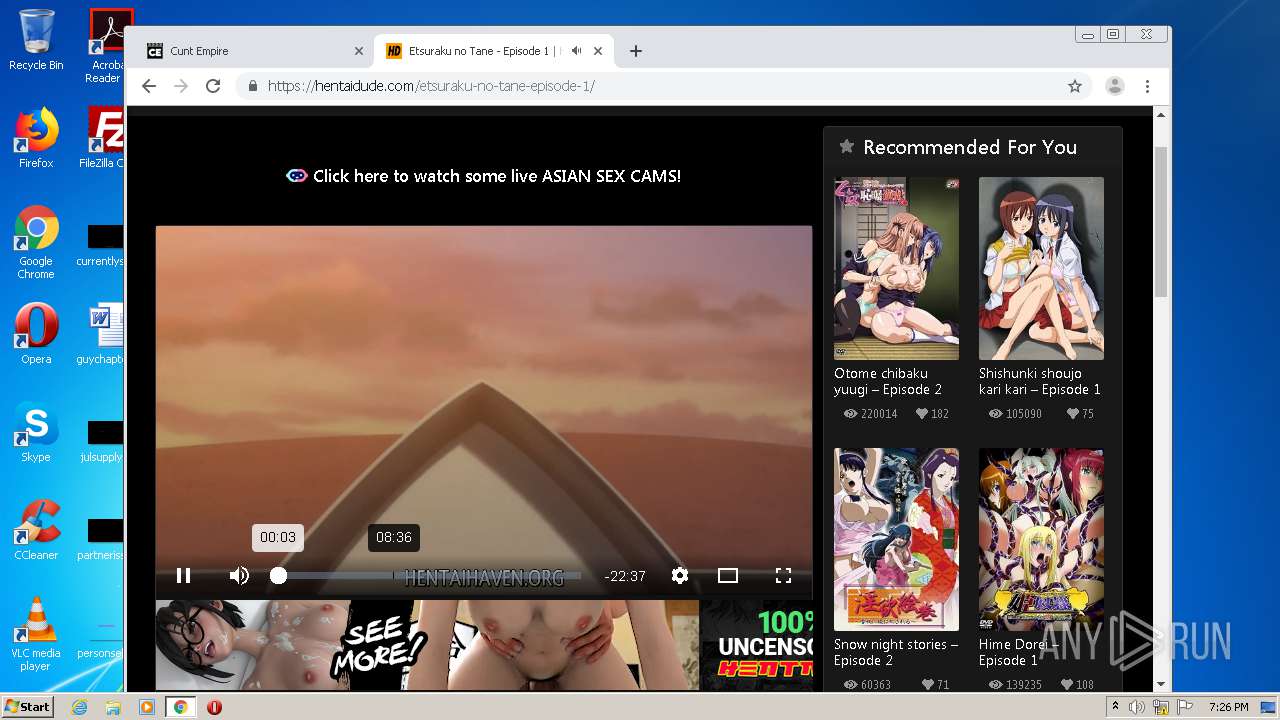Click the Recommended For You heading

(x=970, y=147)
